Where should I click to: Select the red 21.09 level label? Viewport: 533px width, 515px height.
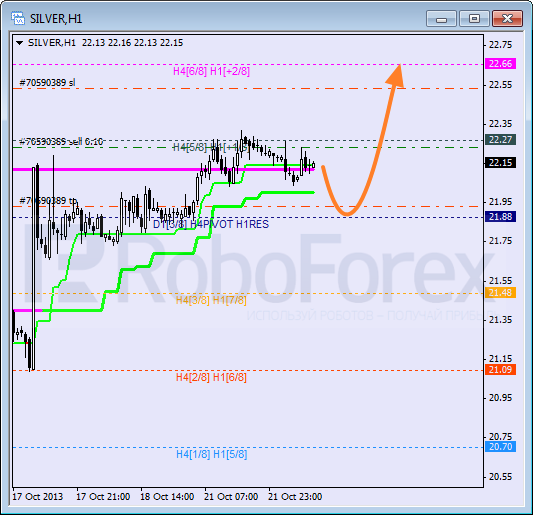tap(500, 370)
